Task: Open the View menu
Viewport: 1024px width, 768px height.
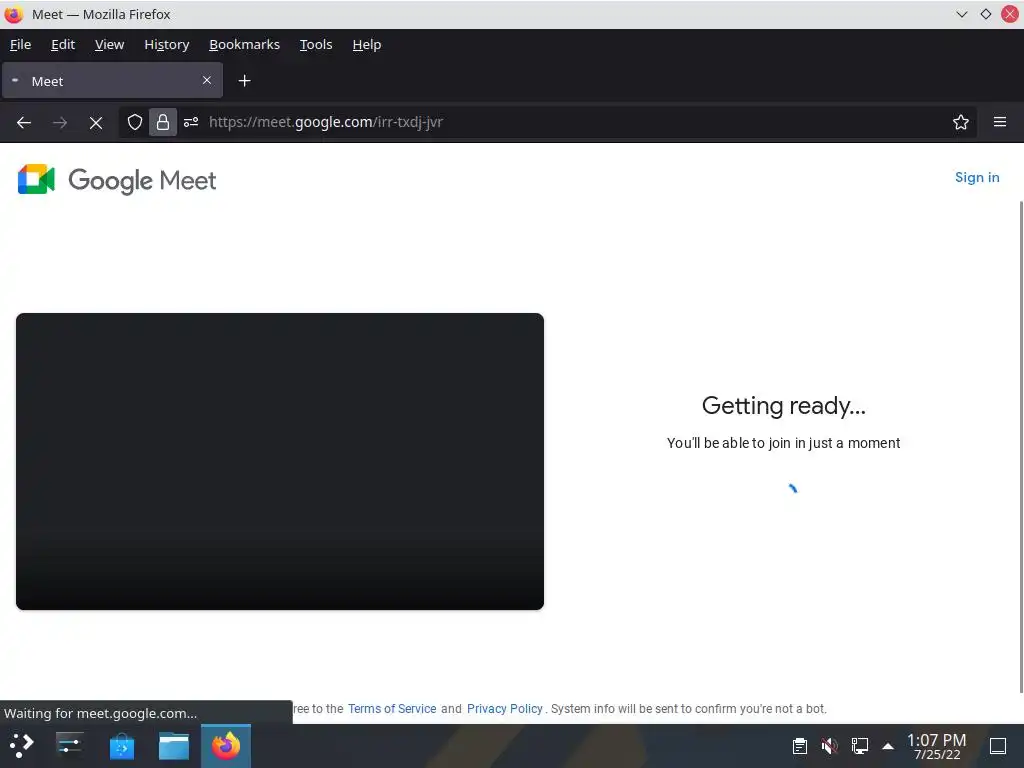Action: tap(109, 44)
